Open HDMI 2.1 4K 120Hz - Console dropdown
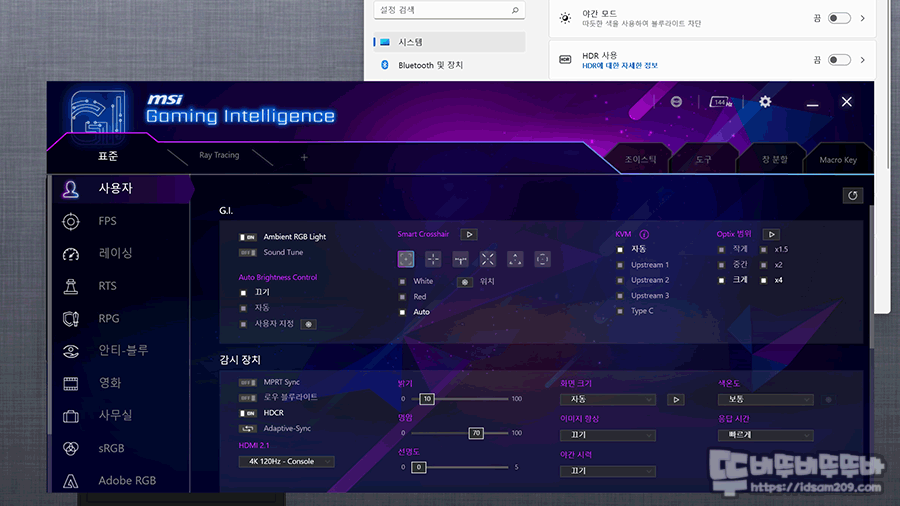Viewport: 900px width, 506px height. pos(286,461)
